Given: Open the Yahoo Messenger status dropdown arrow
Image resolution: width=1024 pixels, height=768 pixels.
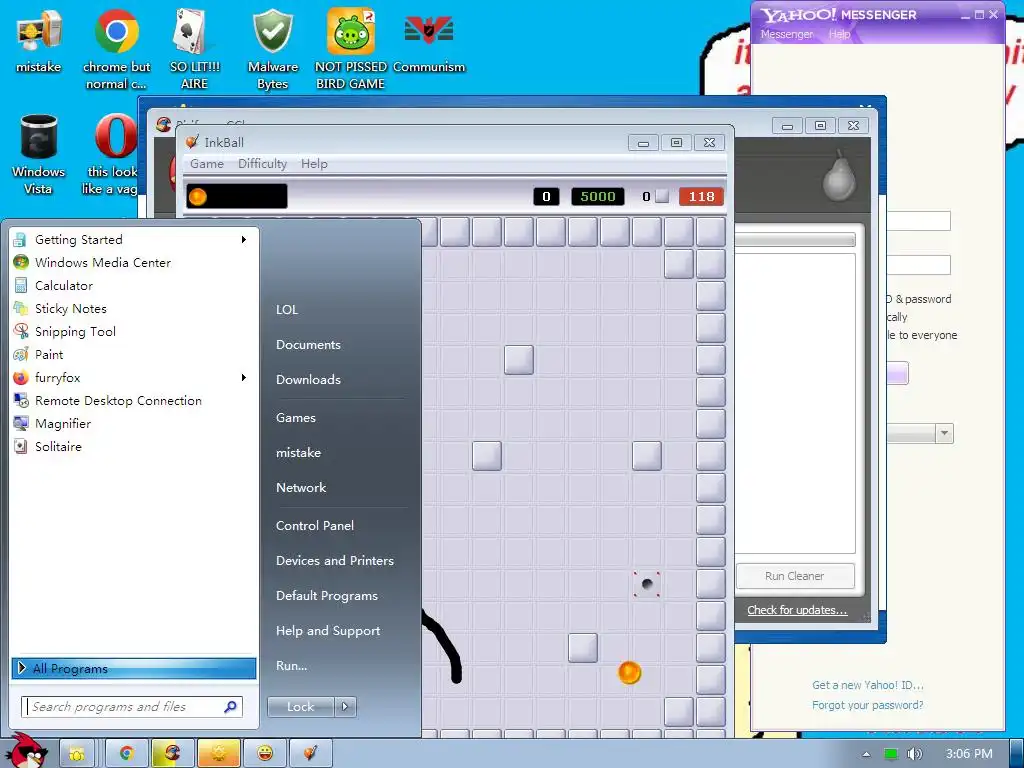Looking at the screenshot, I should [944, 433].
